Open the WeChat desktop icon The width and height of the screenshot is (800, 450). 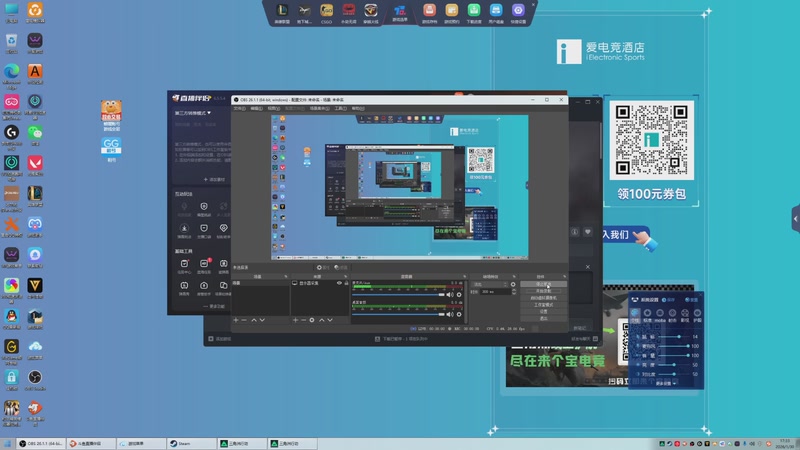(35, 133)
